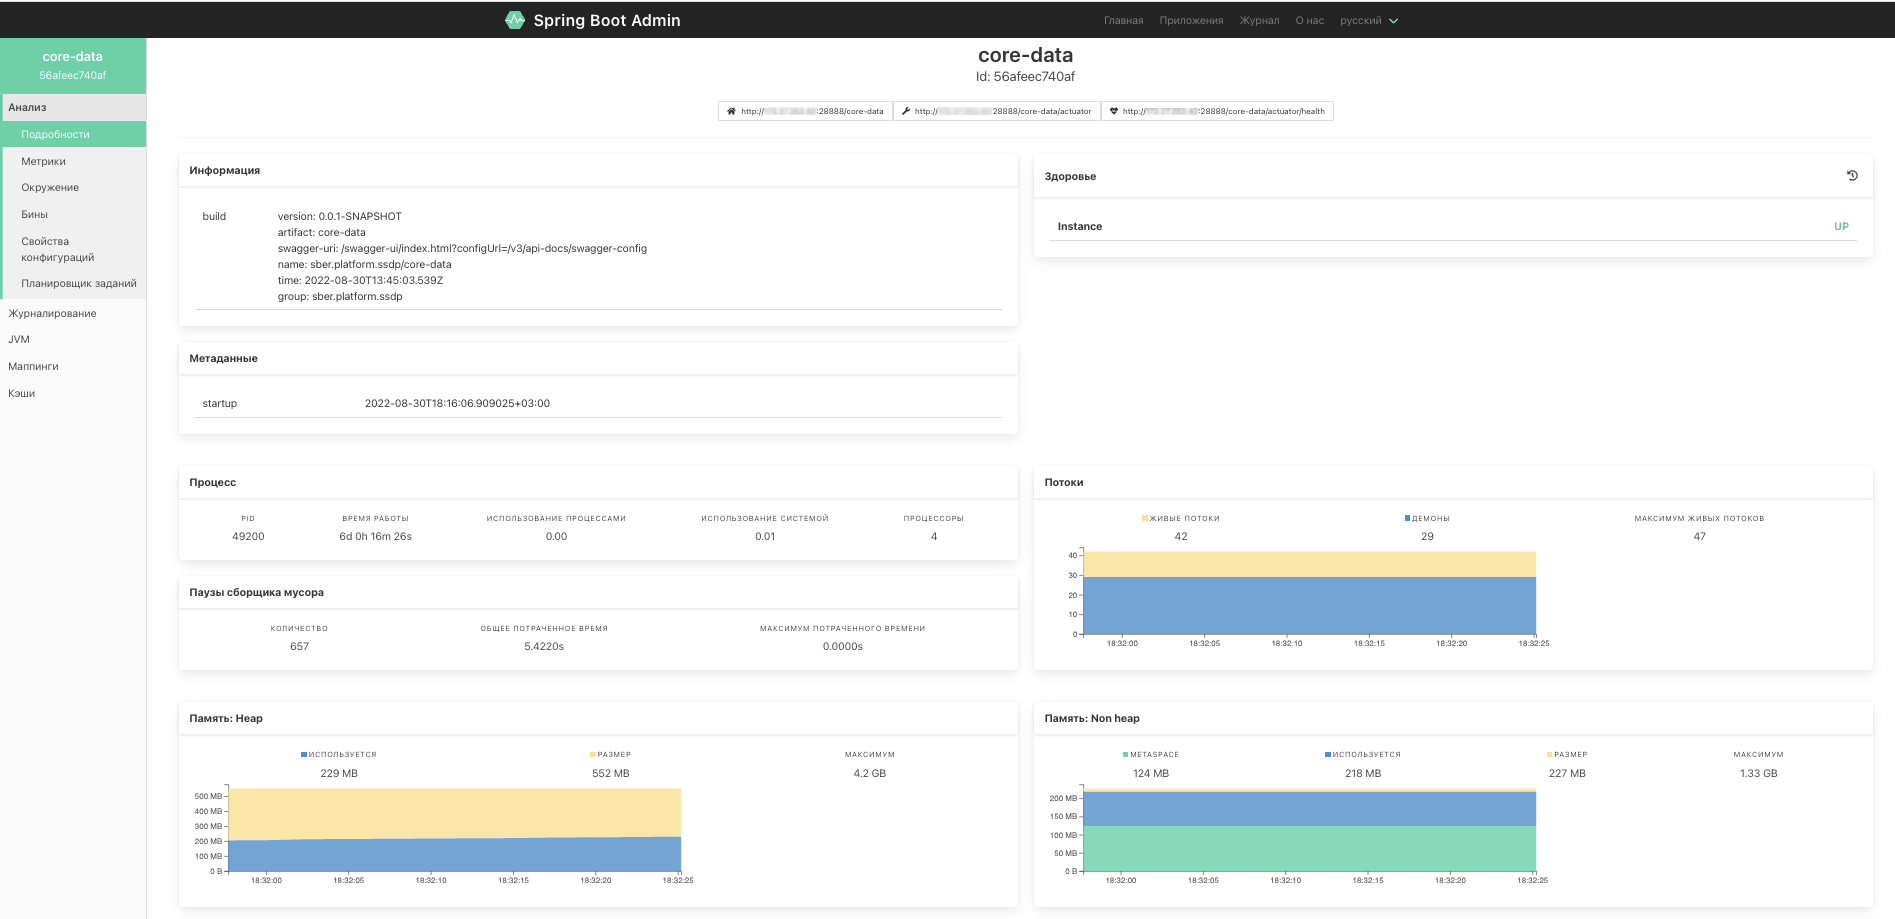Click the Демоны legend color square
Screen dimensions: 1895x919
1407,518
